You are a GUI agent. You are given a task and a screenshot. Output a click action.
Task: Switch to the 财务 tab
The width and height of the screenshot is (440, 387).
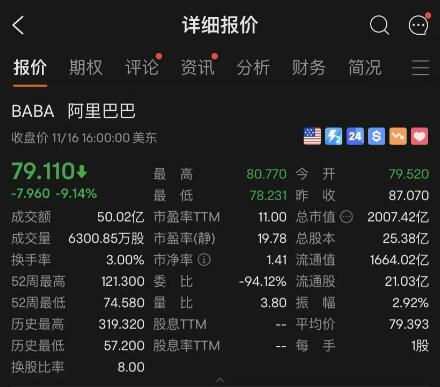pos(309,68)
